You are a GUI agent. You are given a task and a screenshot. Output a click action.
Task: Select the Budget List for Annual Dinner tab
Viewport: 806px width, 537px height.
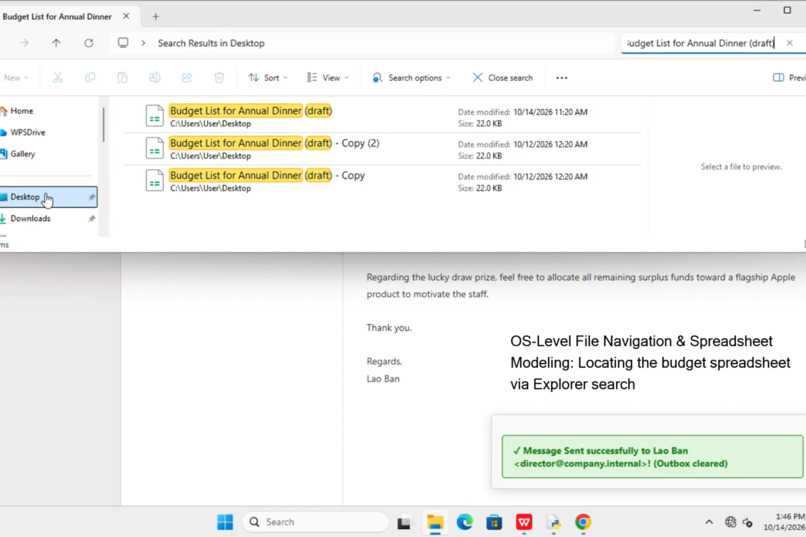(x=57, y=16)
